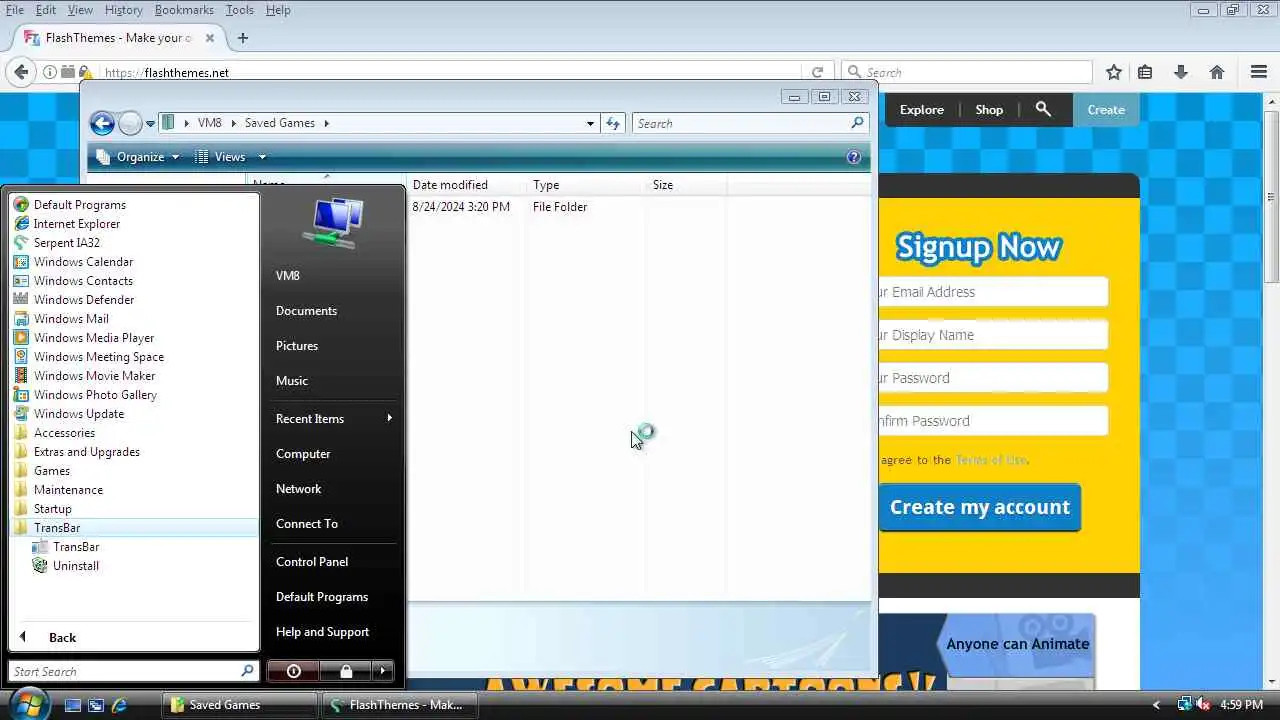
Task: Switch to Saved Games taskbar button
Action: (x=240, y=705)
